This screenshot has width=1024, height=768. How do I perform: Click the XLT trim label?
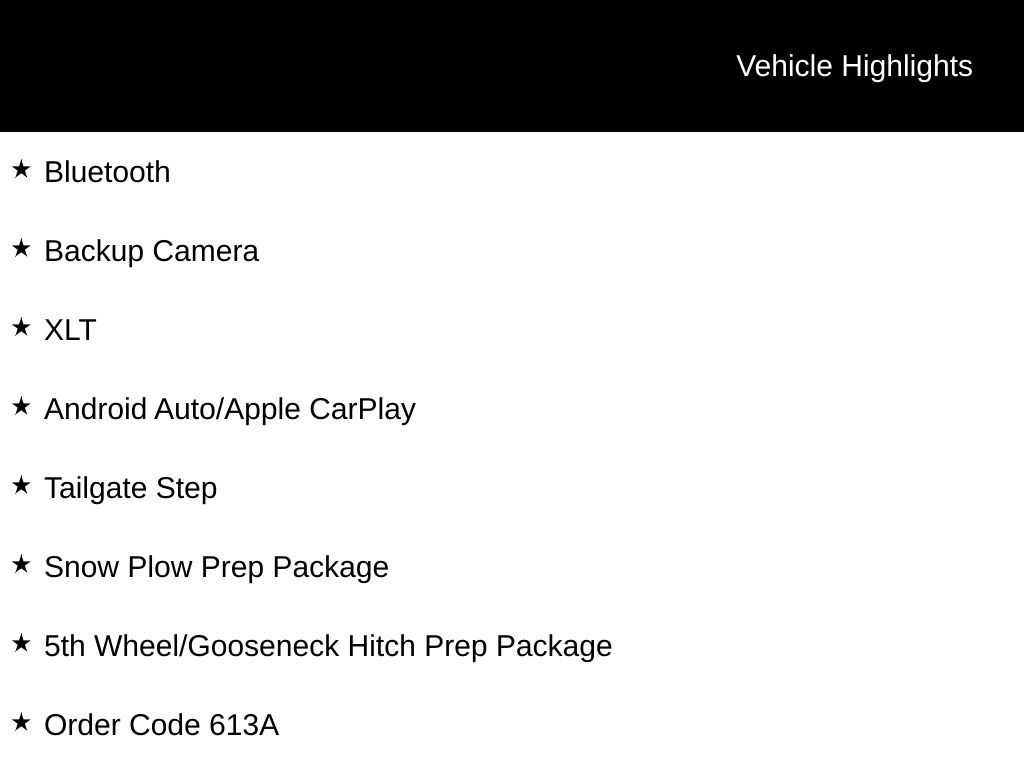click(x=70, y=330)
